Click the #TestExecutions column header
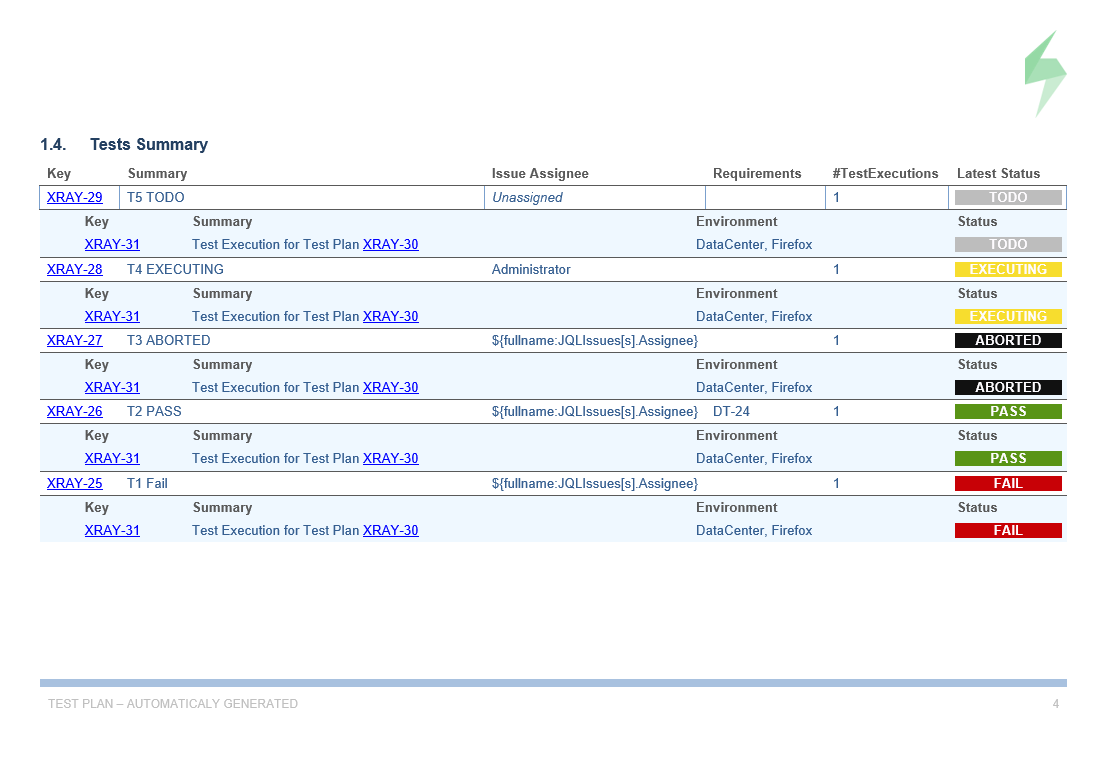1105x771 pixels. click(x=885, y=174)
